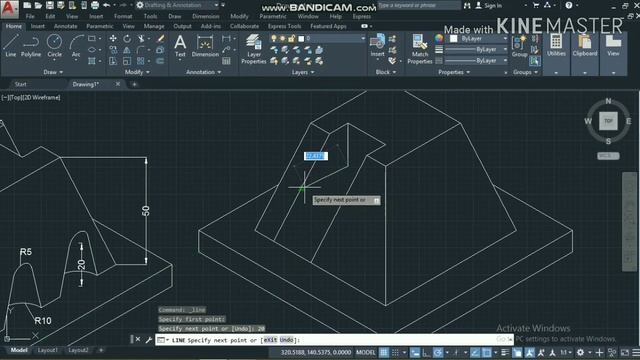Click the Table icon in Annotation
This screenshot has height=360, width=640.
tap(226, 61)
